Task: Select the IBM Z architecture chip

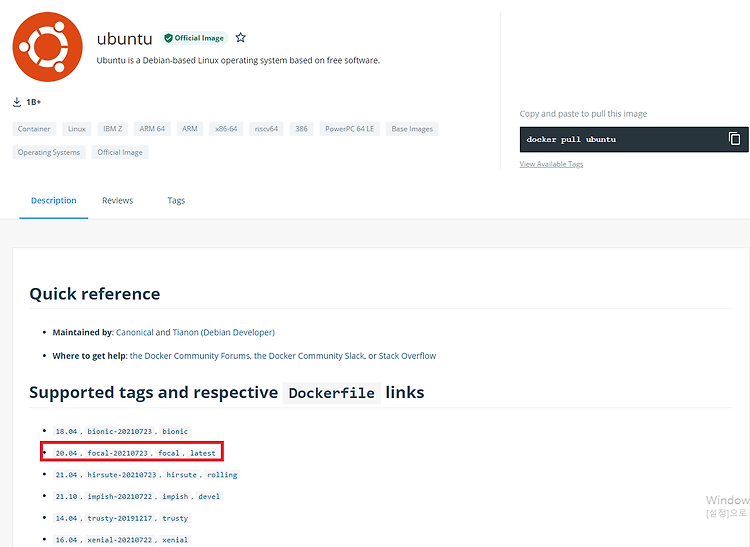Action: 113,129
